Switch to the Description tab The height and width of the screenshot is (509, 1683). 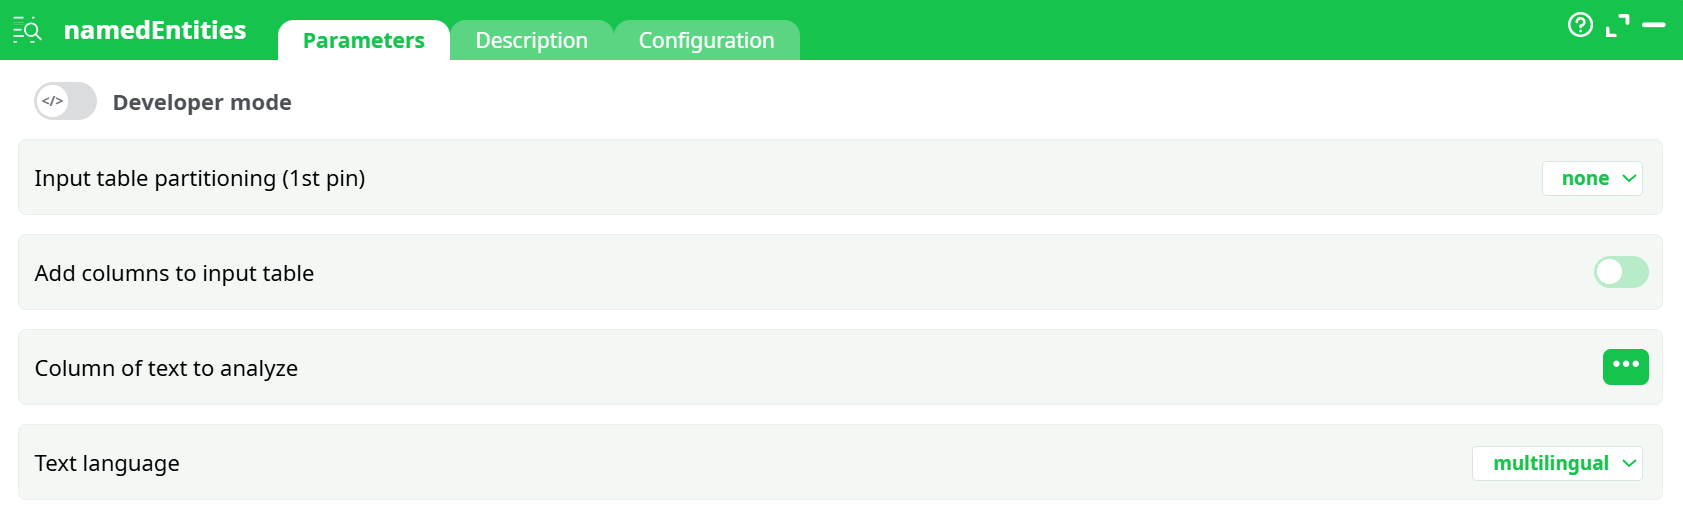pos(531,41)
